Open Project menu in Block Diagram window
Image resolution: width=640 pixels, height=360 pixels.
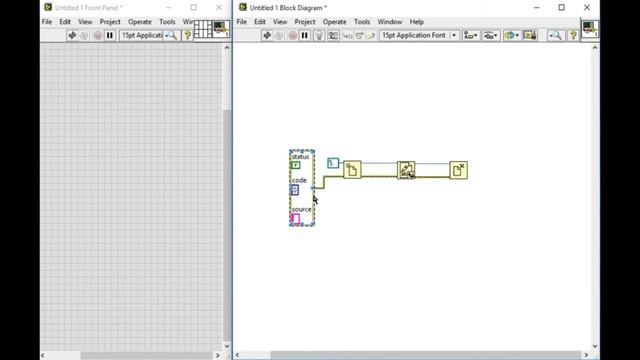305,22
